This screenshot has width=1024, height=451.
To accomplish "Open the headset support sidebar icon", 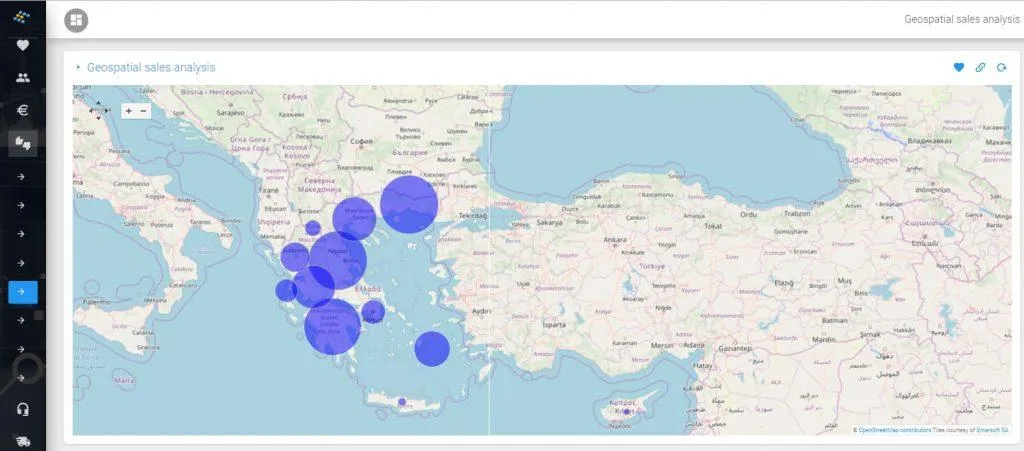I will (x=22, y=410).
